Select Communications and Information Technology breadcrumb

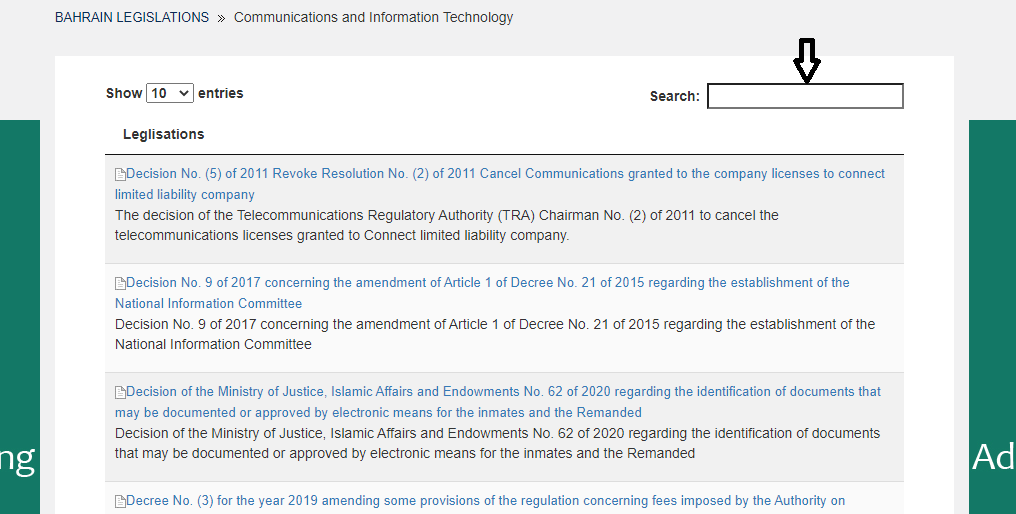click(x=373, y=17)
